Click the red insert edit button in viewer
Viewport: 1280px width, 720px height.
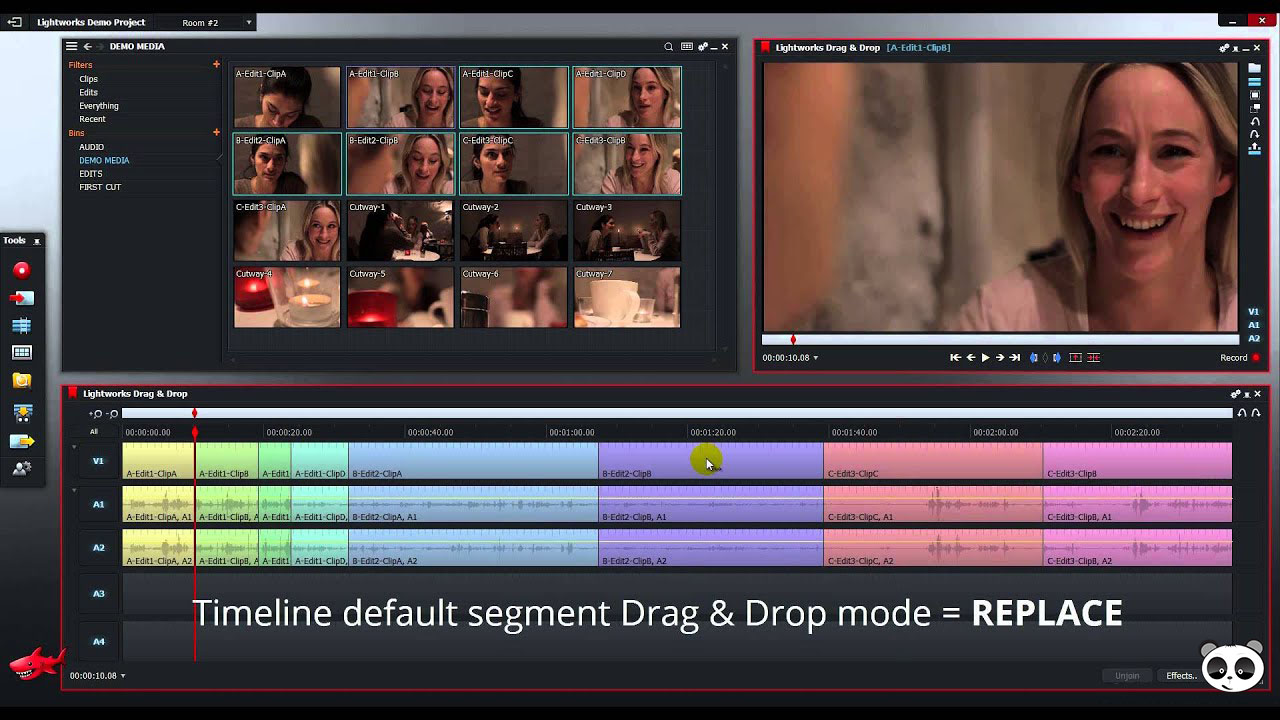pos(1094,357)
